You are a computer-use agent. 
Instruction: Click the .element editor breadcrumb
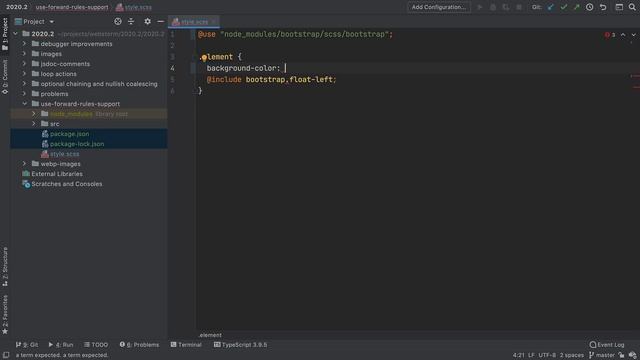(x=210, y=335)
